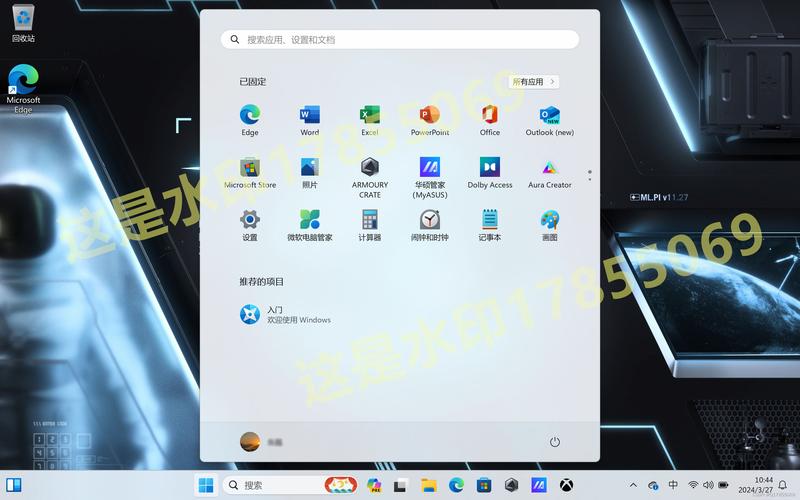Open Outlook (new) app
800x500 pixels.
coord(549,120)
